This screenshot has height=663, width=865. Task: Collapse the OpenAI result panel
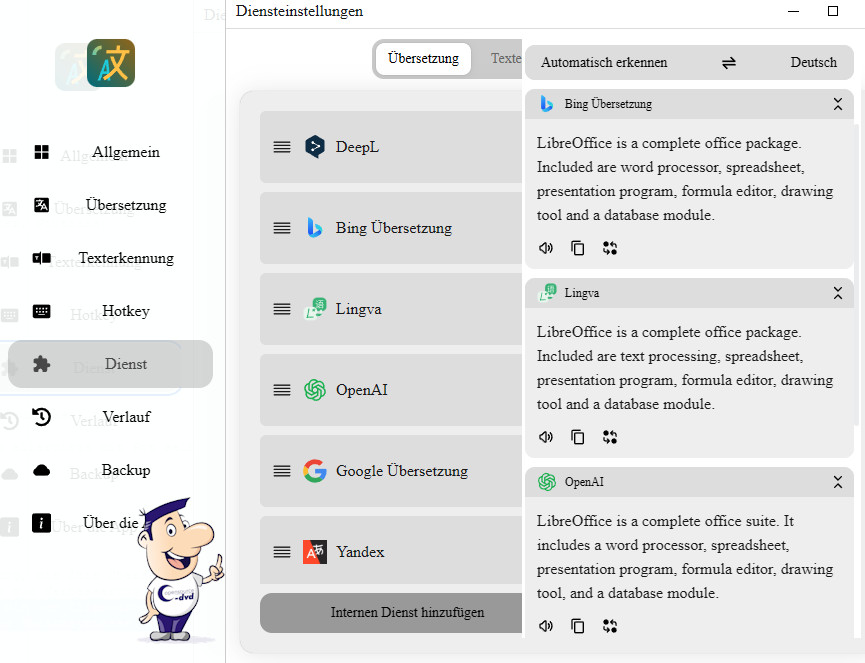tap(838, 482)
